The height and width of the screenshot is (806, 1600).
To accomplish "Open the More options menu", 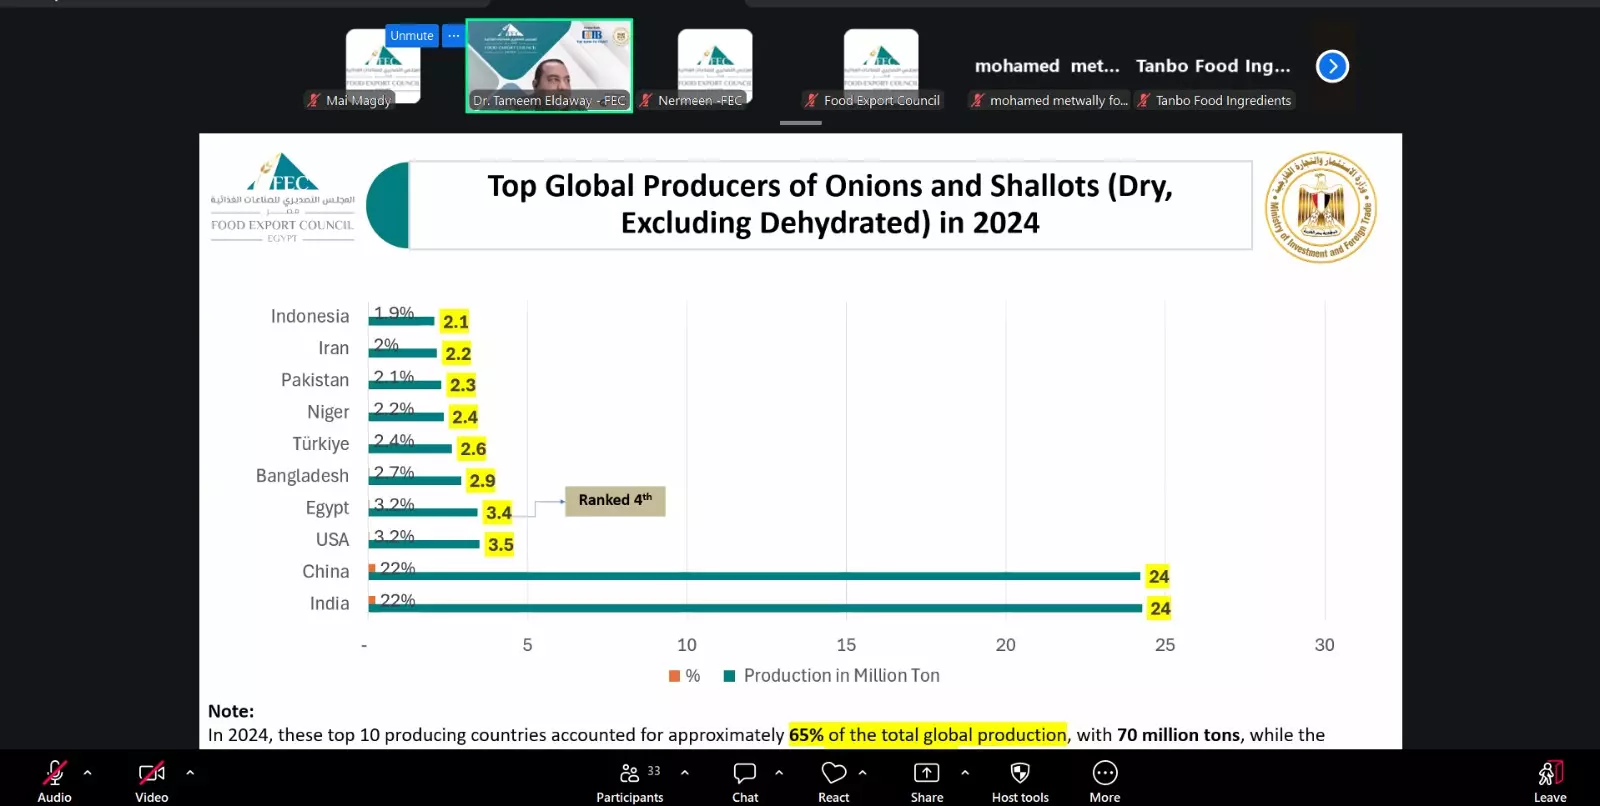I will pyautogui.click(x=1104, y=780).
